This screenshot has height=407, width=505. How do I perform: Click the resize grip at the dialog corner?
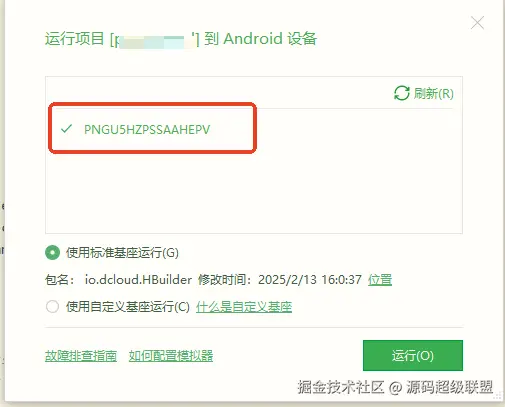pos(498,396)
